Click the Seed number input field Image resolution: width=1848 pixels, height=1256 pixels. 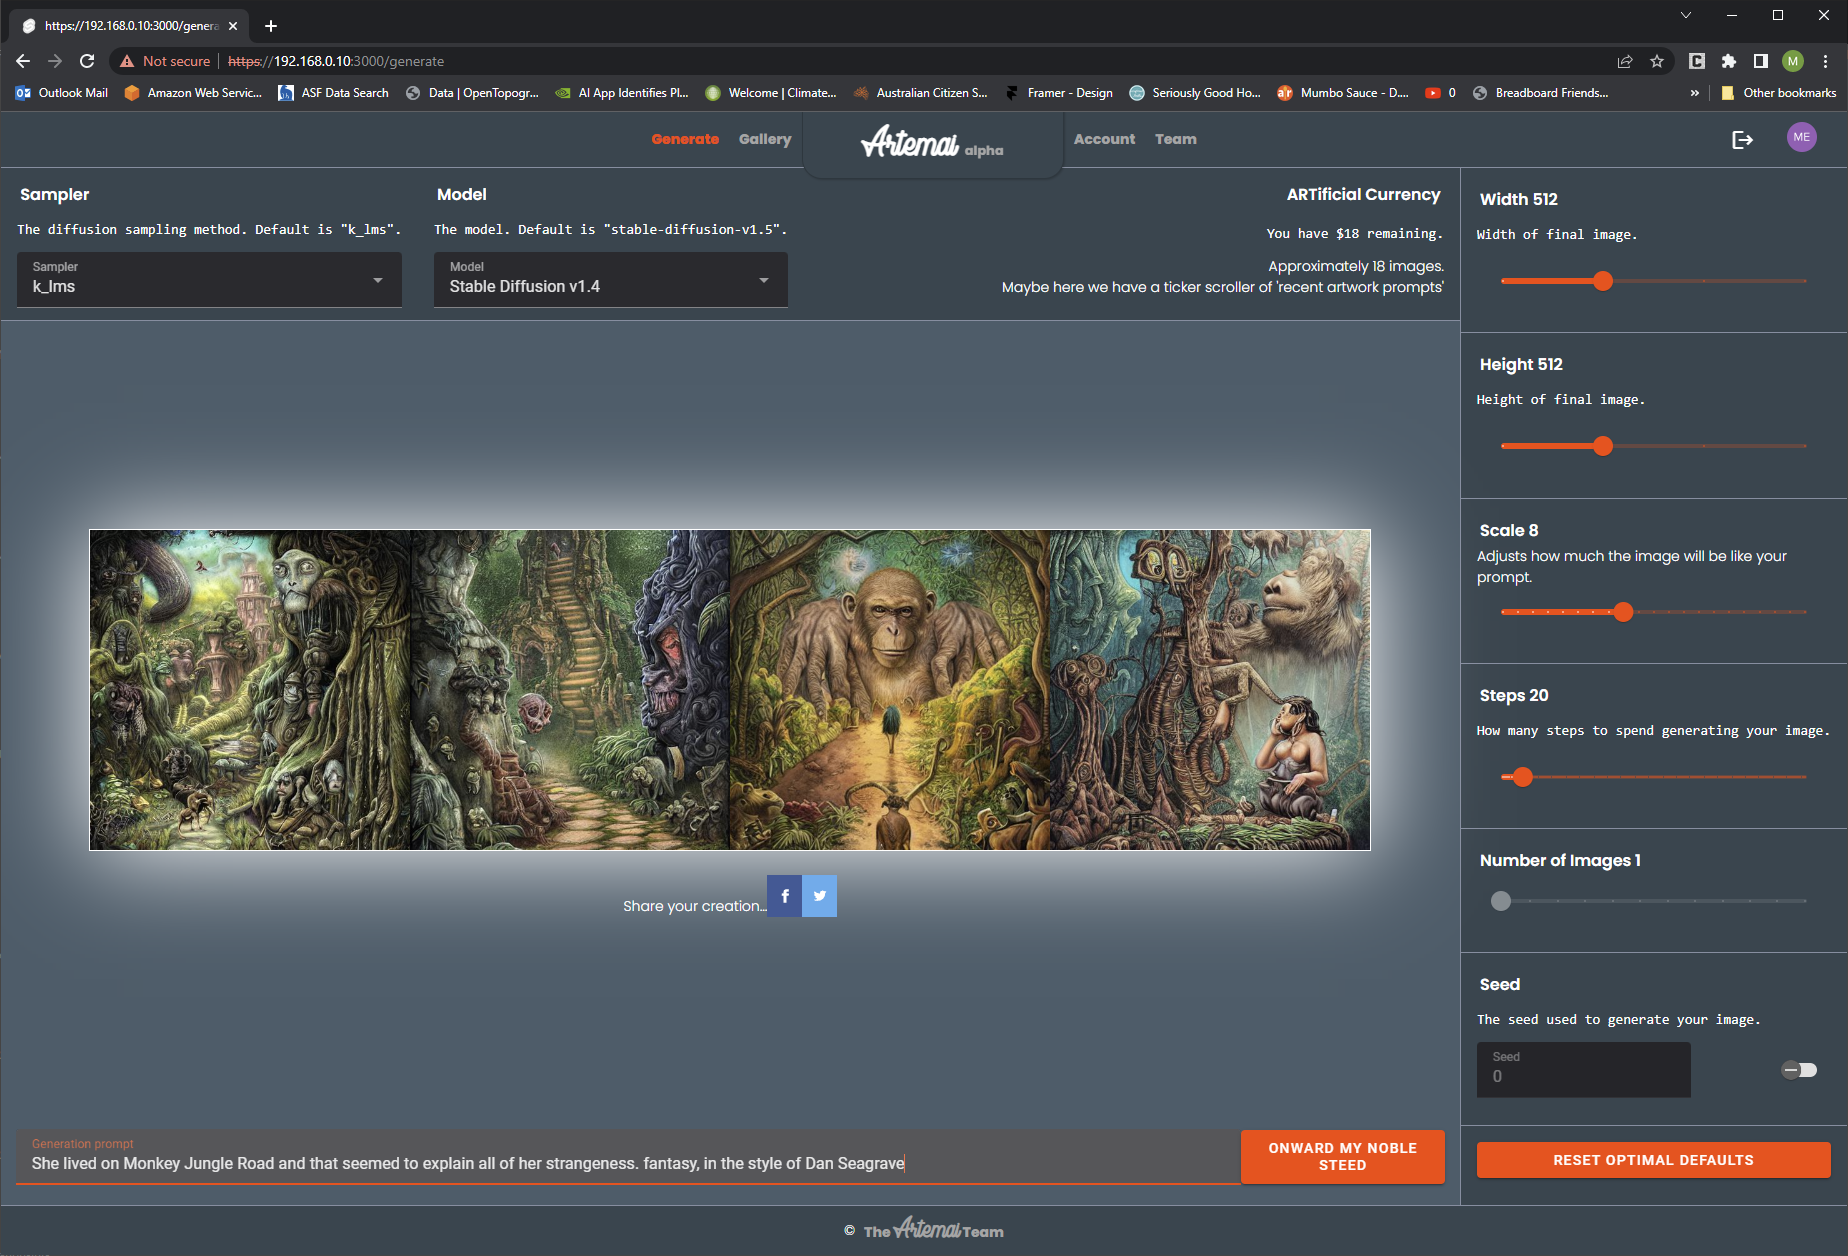click(x=1583, y=1070)
